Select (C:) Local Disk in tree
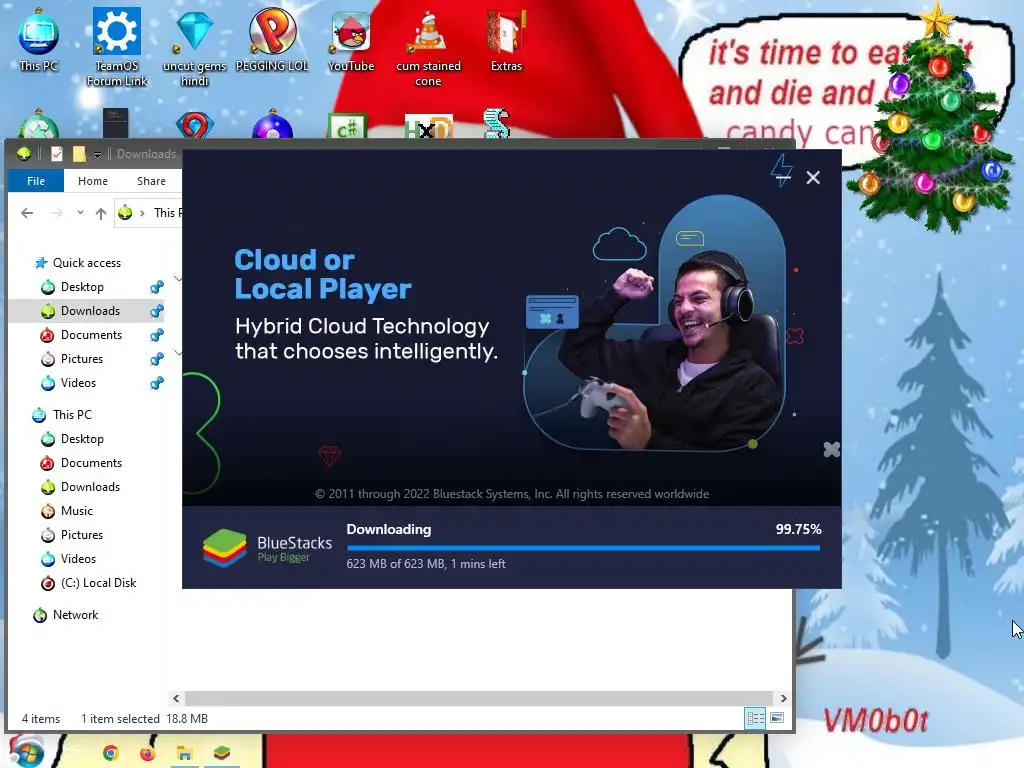 coord(98,583)
